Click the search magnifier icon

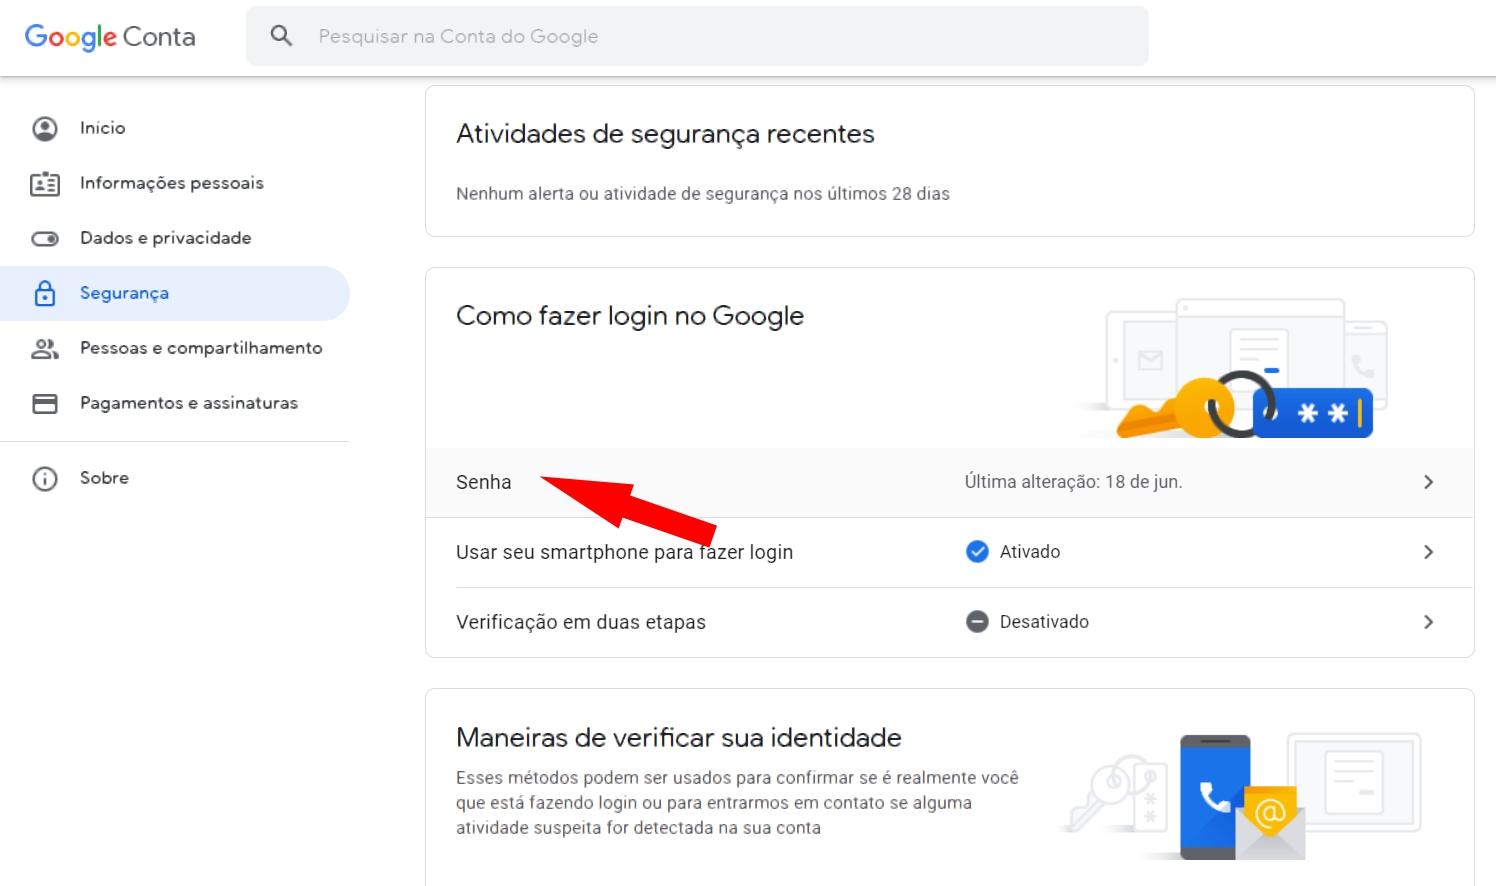click(x=282, y=36)
